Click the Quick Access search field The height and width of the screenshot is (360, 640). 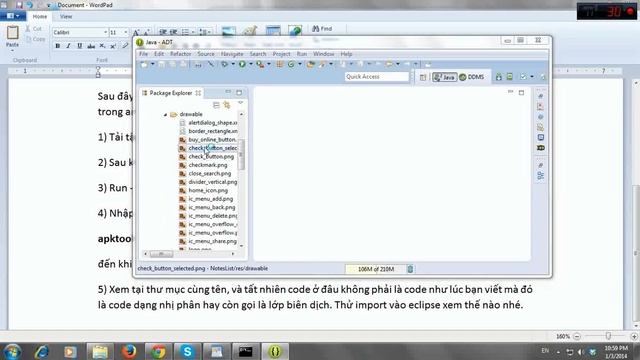point(376,77)
